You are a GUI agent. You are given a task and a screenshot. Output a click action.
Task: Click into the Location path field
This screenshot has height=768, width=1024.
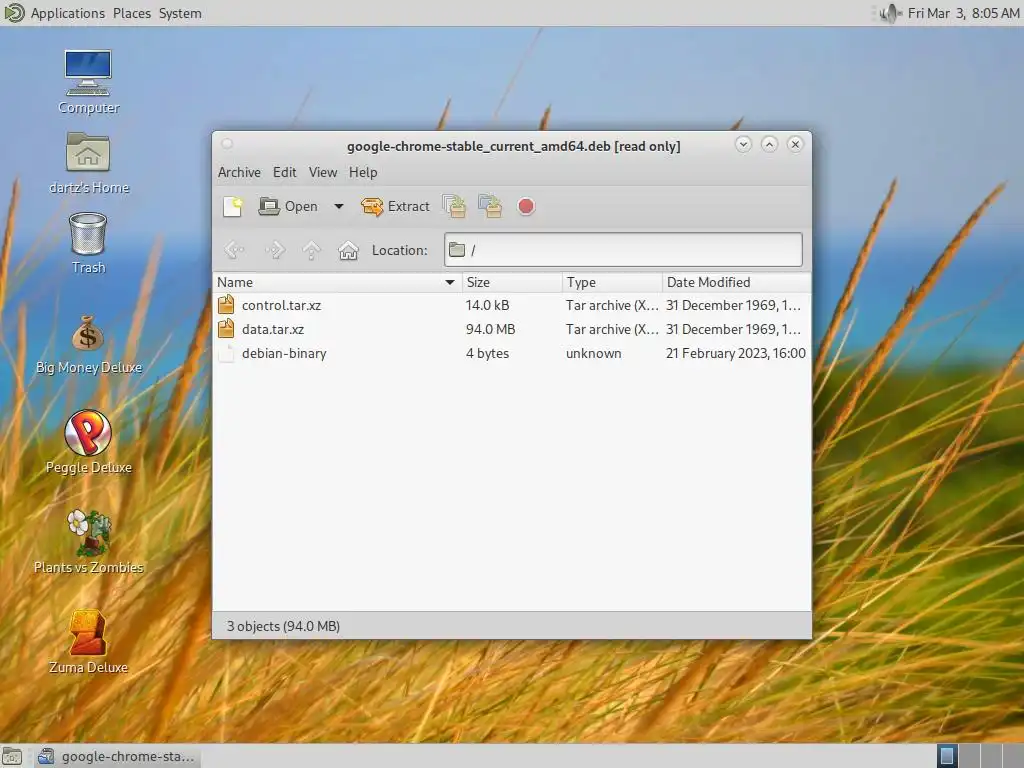[x=623, y=249]
